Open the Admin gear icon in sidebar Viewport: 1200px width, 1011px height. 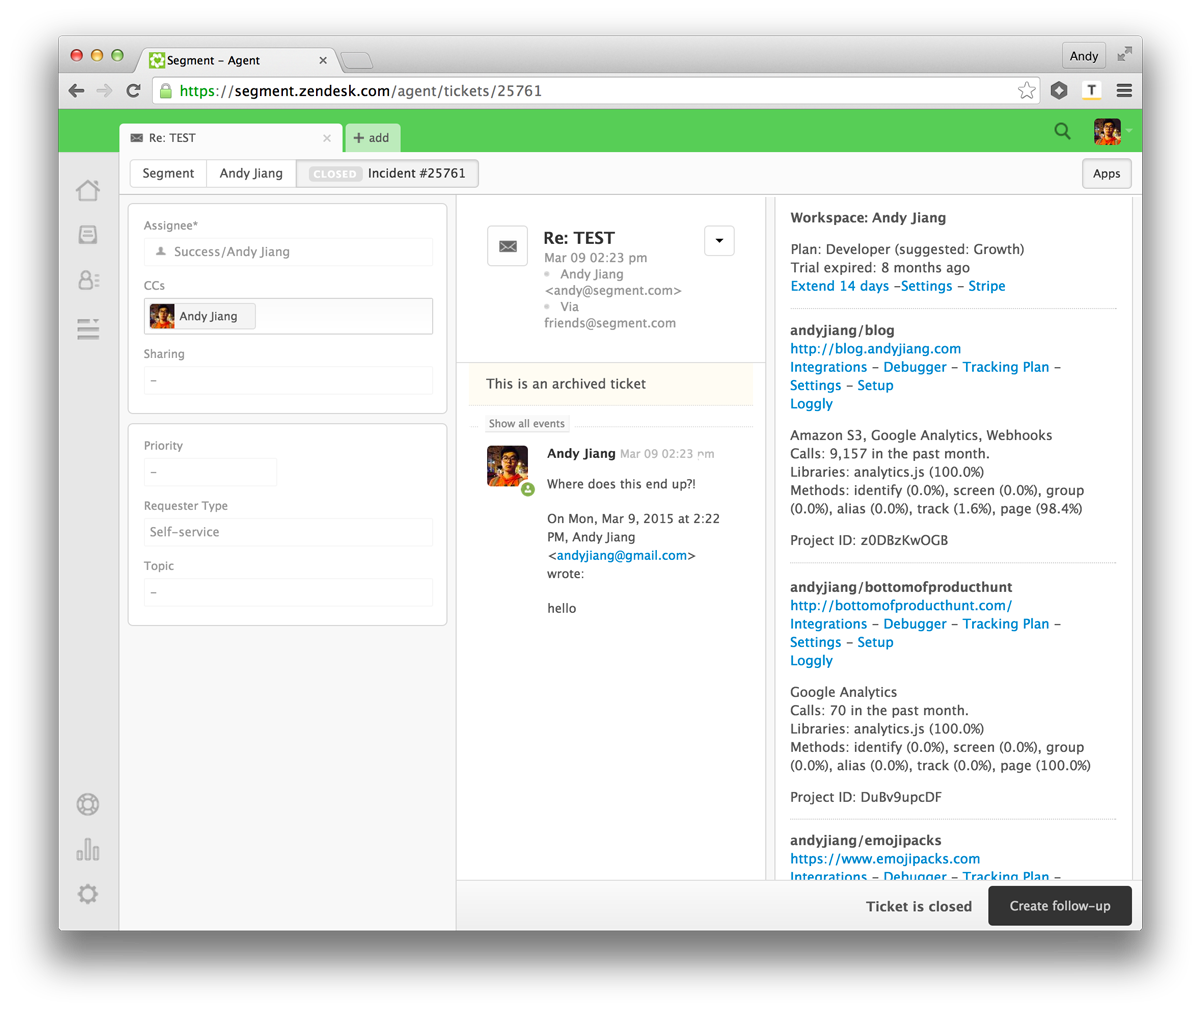[88, 894]
